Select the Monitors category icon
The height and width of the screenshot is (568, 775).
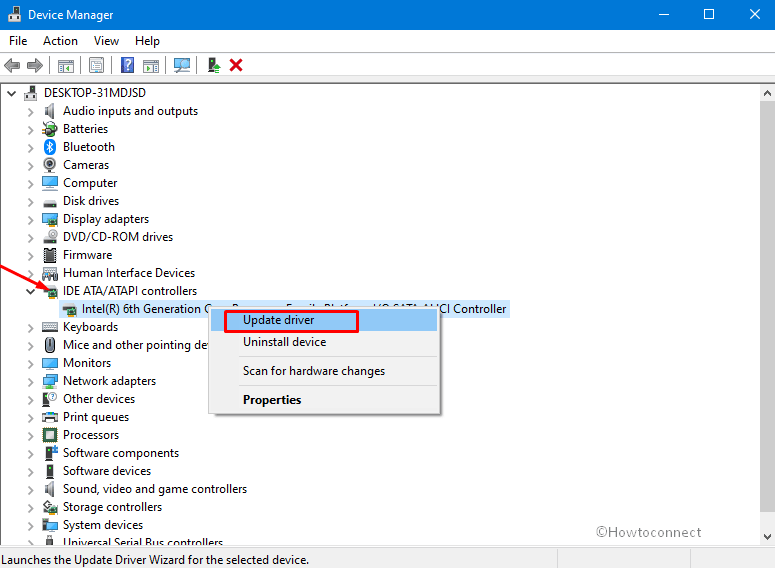coord(50,363)
